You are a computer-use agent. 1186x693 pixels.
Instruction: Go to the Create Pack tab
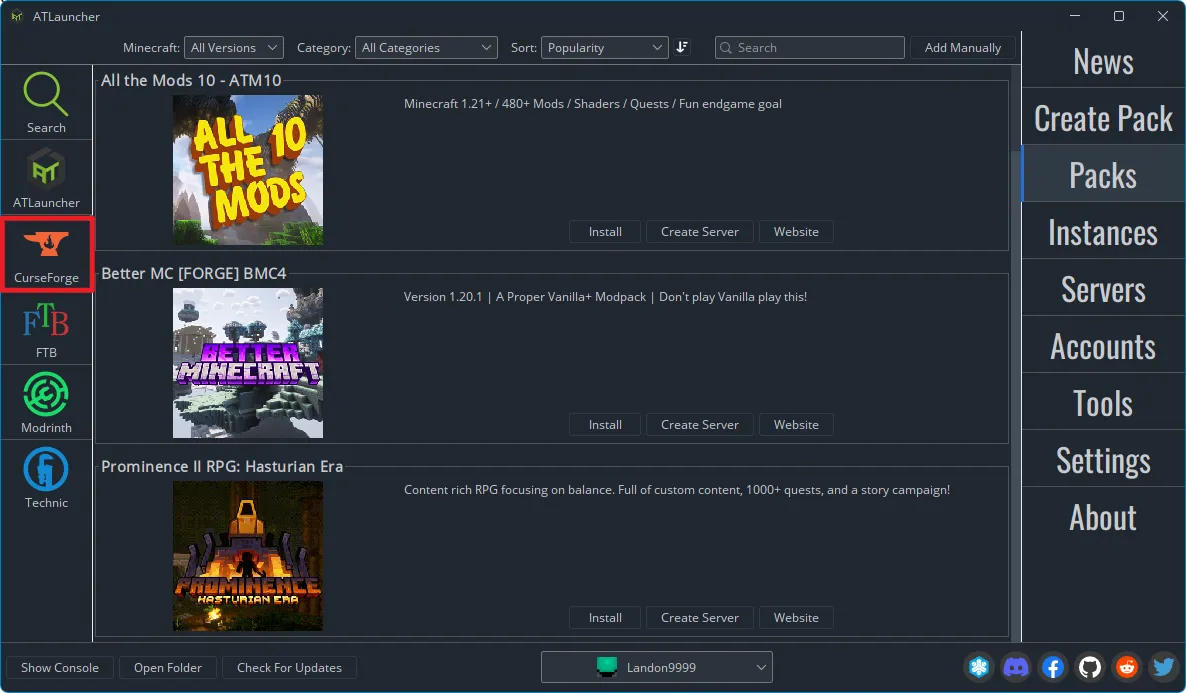point(1103,118)
